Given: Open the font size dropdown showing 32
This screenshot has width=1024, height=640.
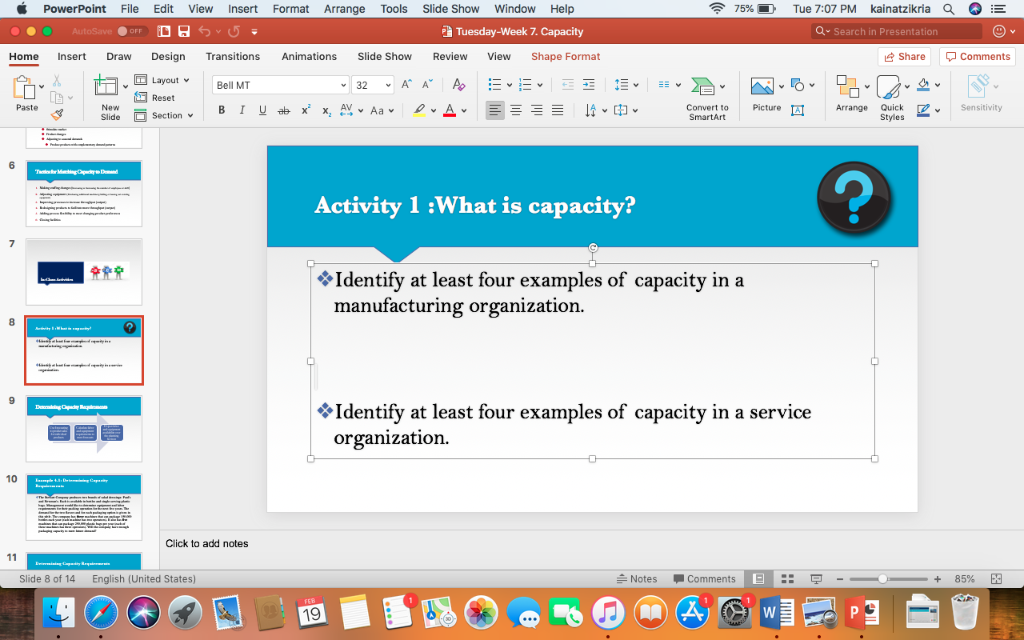Looking at the screenshot, I should click(389, 86).
